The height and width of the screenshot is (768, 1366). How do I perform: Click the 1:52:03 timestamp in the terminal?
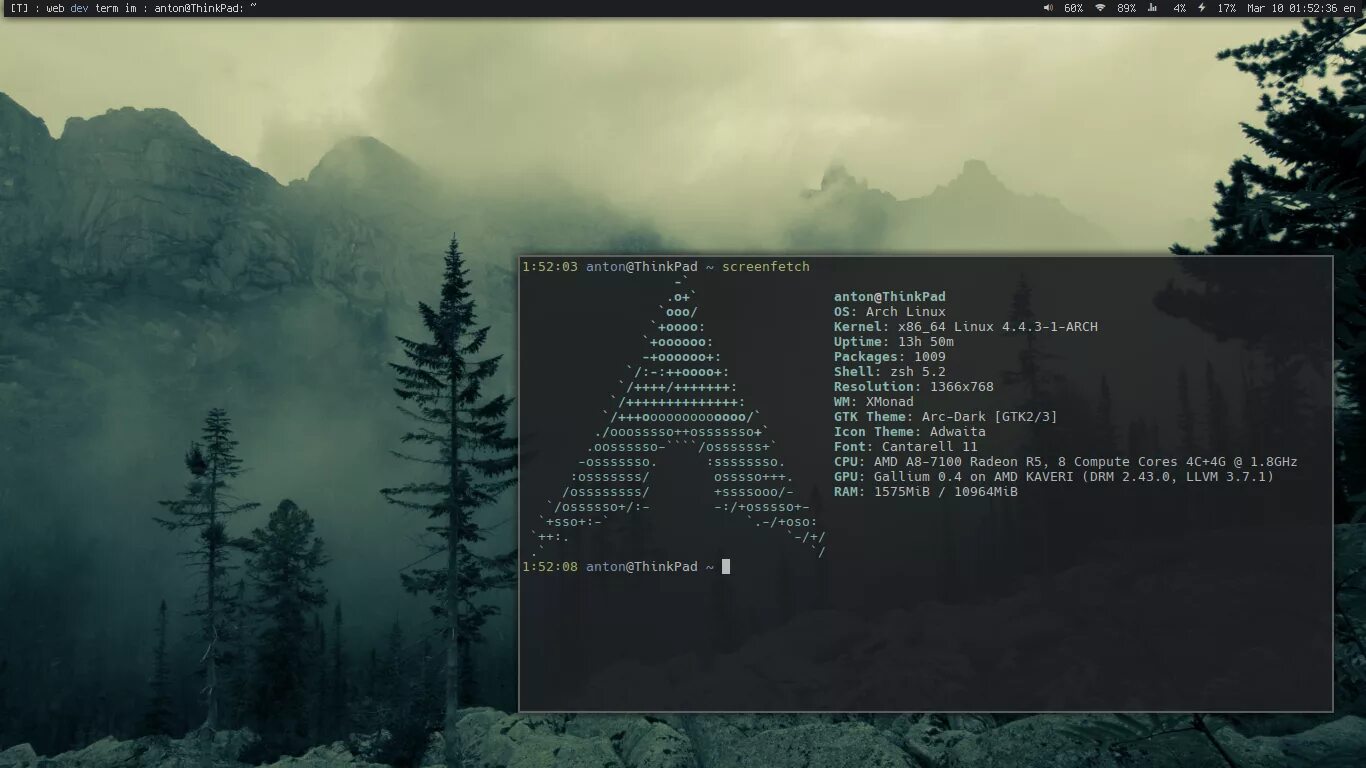(x=550, y=267)
